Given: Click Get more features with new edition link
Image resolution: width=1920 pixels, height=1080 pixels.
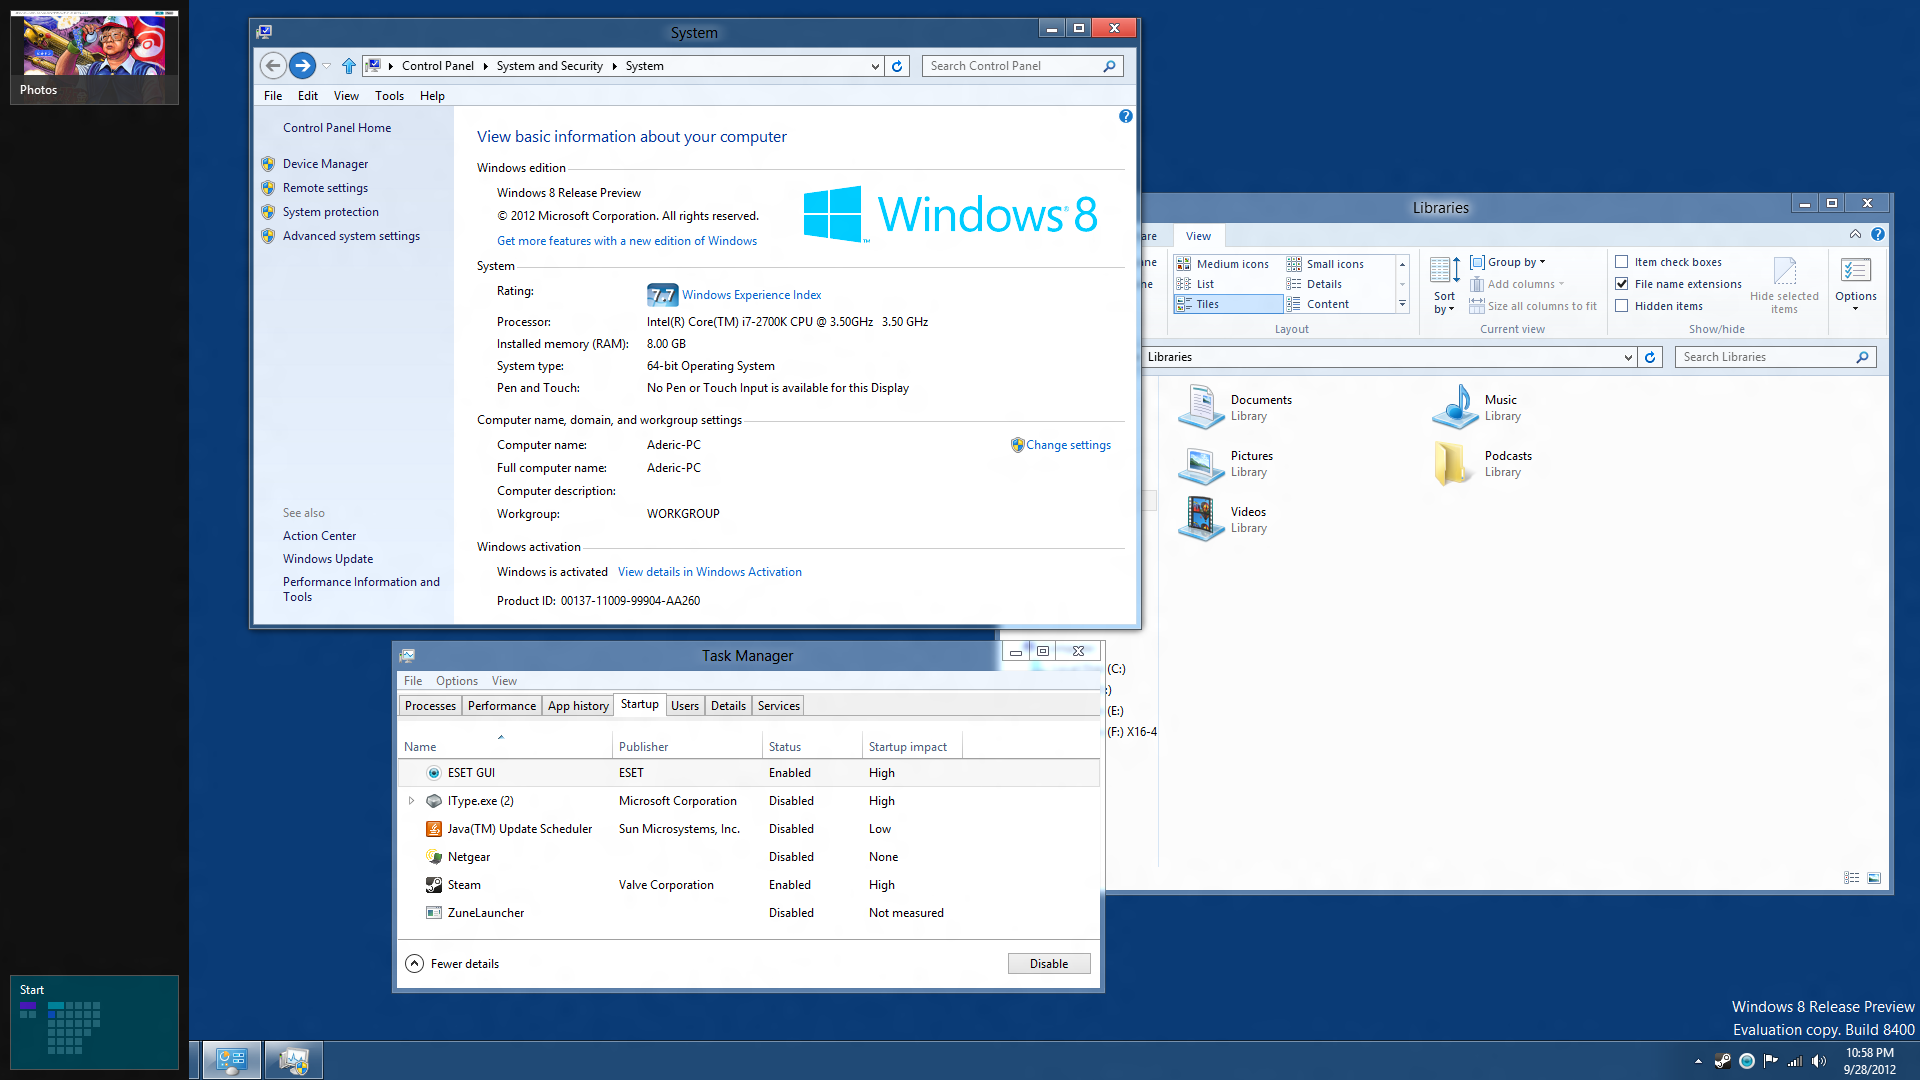Looking at the screenshot, I should click(627, 241).
